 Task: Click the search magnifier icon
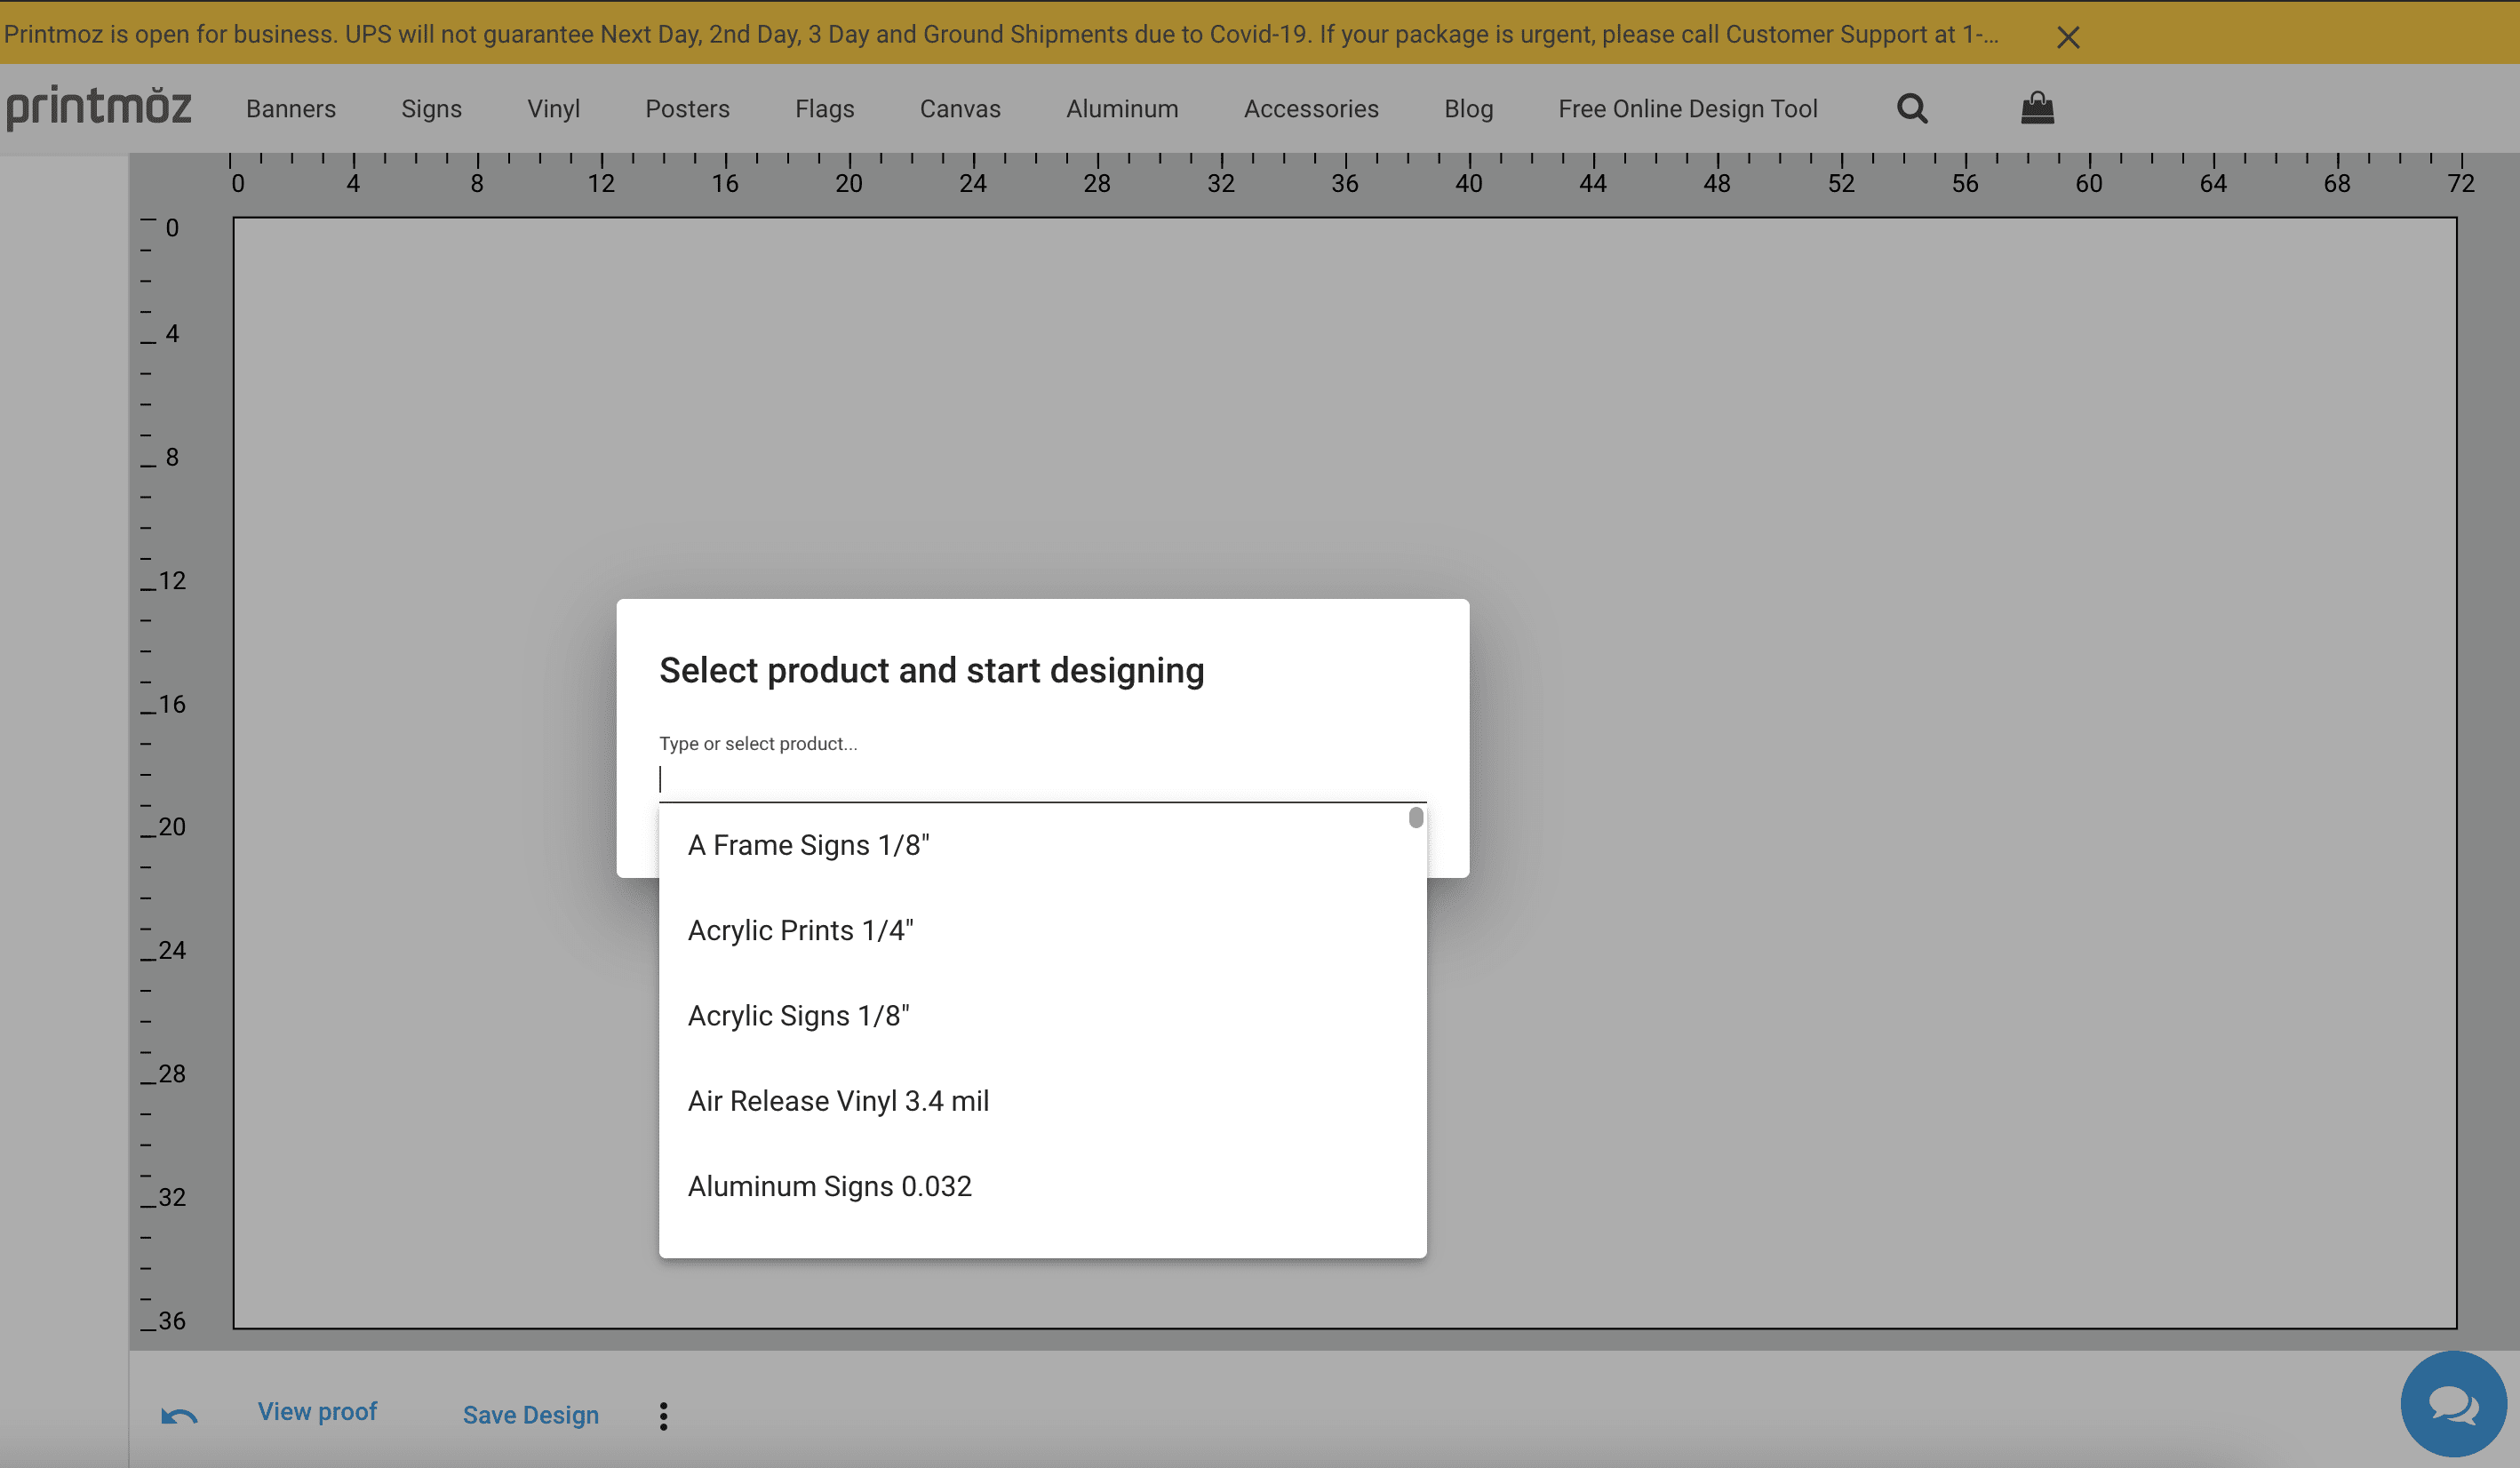1911,108
